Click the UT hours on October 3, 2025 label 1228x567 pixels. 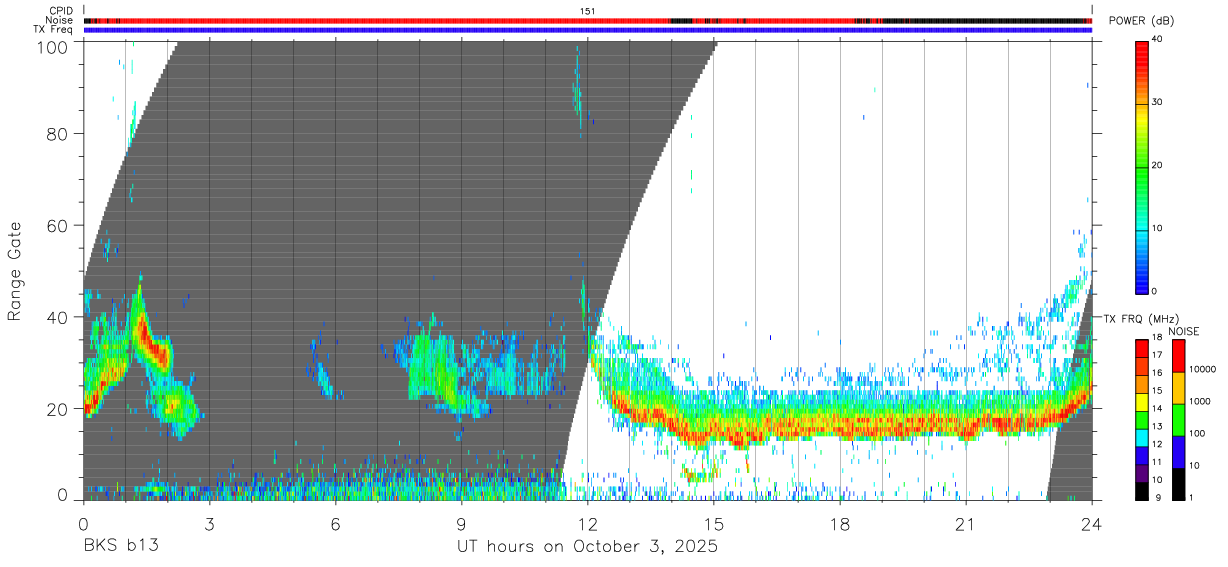pos(588,547)
